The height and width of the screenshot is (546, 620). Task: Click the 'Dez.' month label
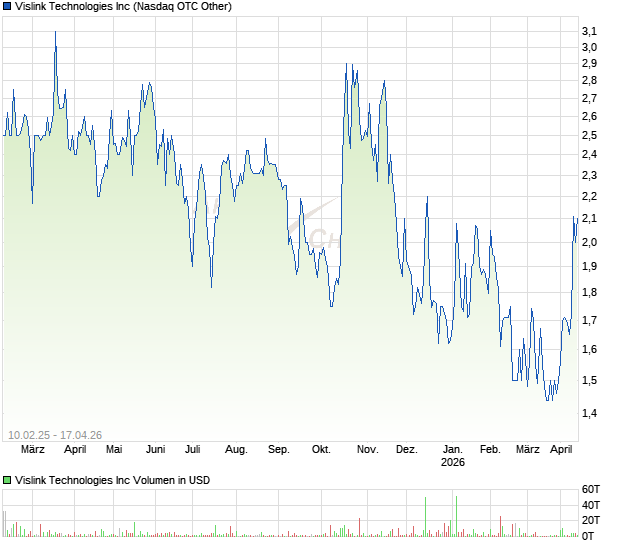click(x=406, y=450)
